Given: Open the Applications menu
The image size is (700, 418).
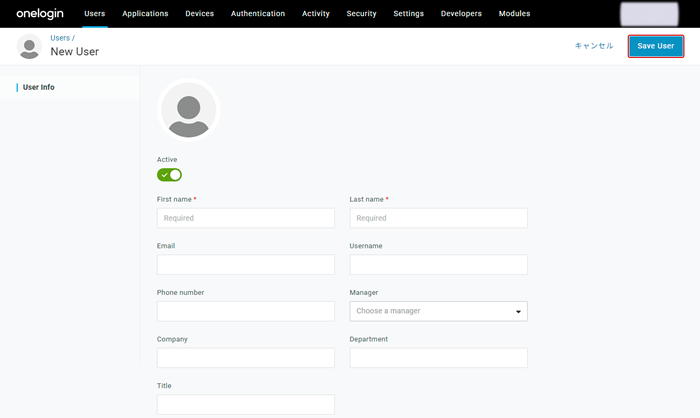Looking at the screenshot, I should 145,14.
